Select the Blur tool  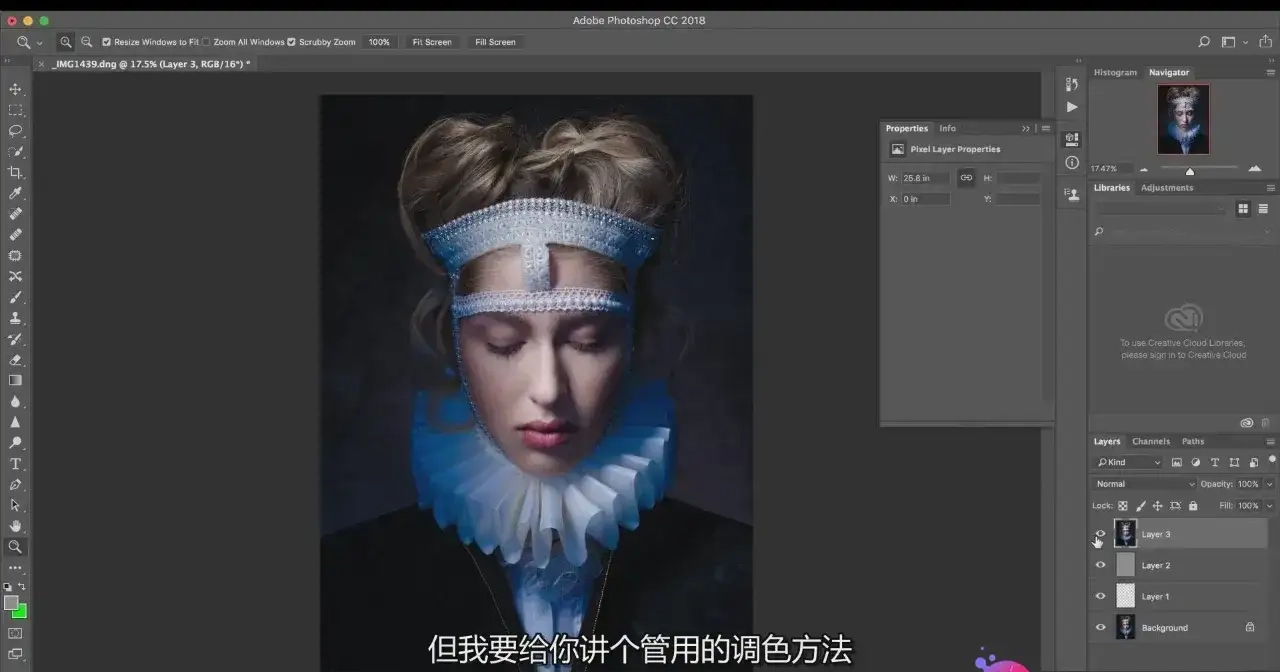coord(15,401)
